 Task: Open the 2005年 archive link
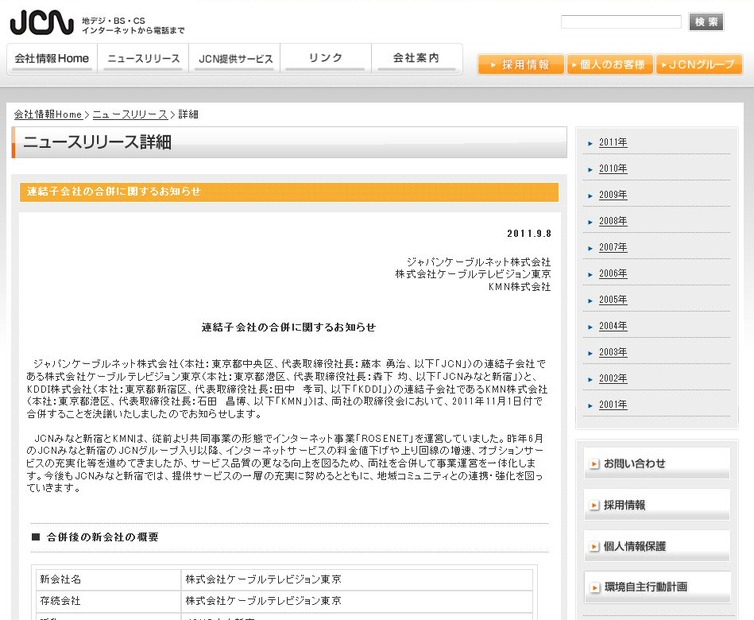pos(613,300)
